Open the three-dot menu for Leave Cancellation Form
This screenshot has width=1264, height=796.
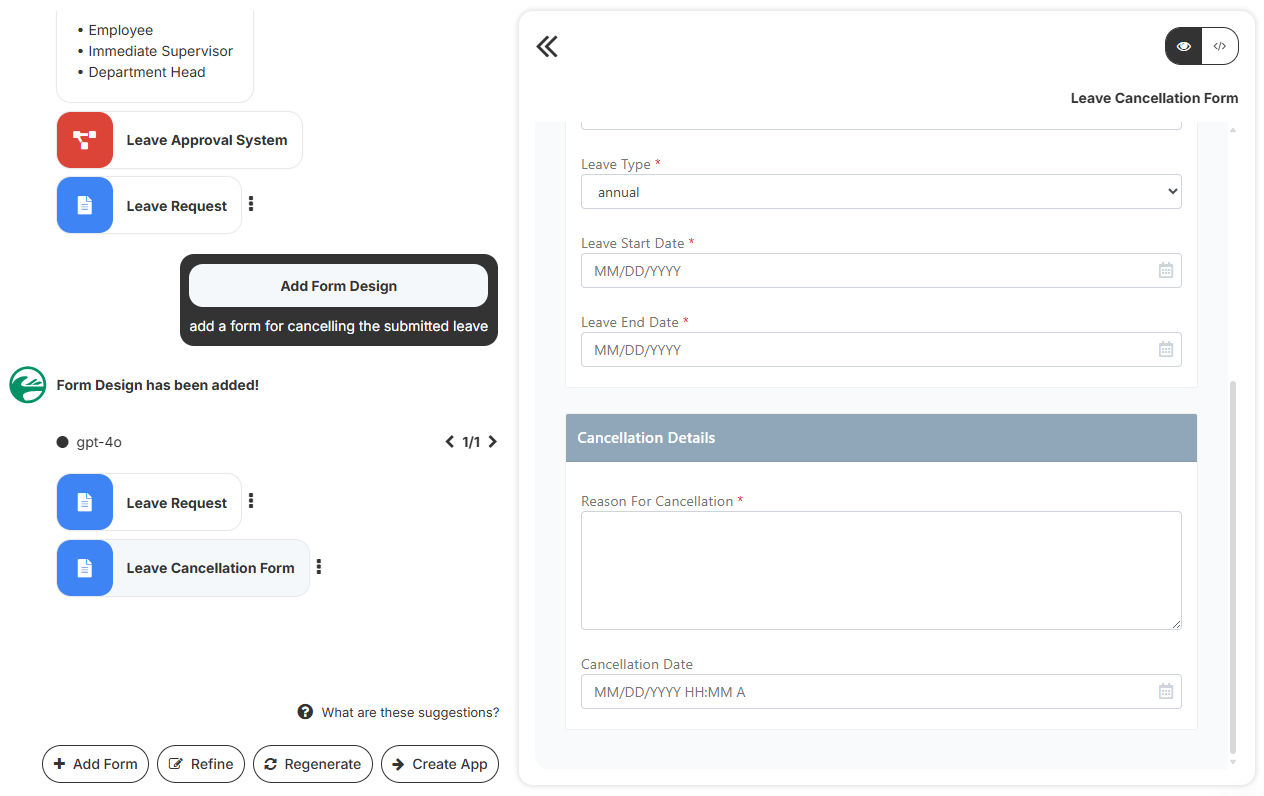319,567
